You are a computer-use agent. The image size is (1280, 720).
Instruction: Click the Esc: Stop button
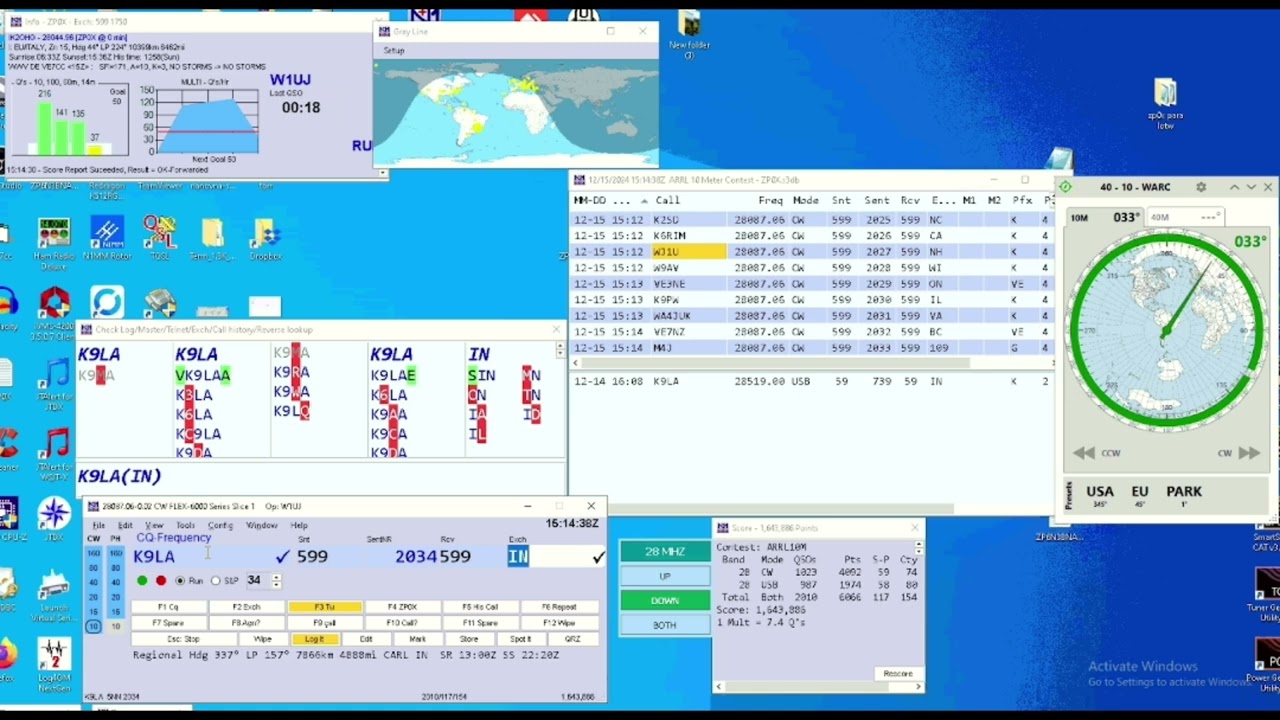pyautogui.click(x=183, y=639)
